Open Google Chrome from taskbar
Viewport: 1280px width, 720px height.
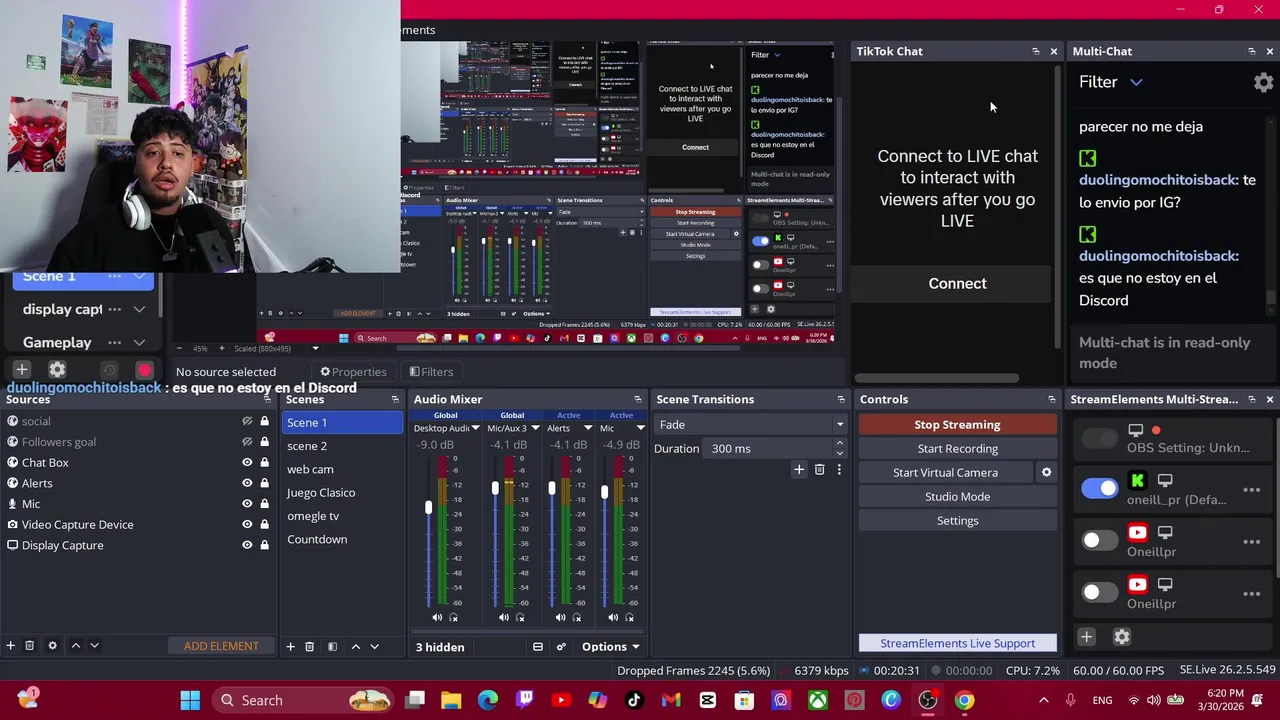point(964,700)
